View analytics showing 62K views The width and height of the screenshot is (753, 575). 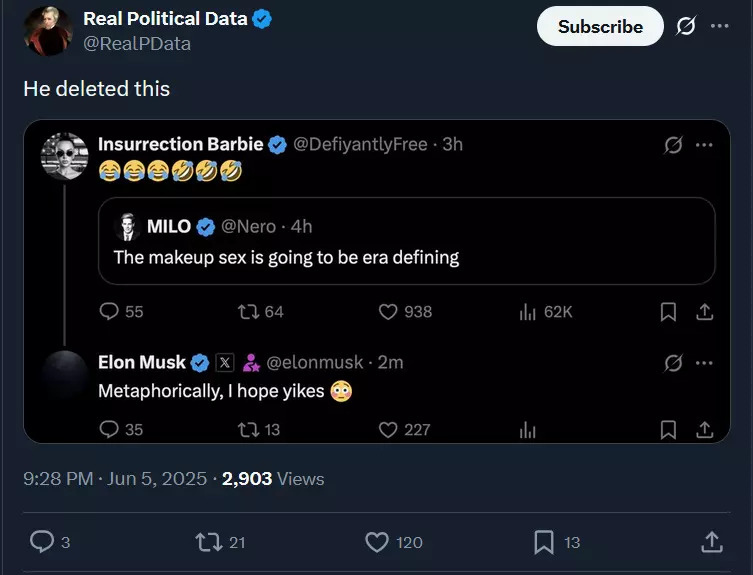pyautogui.click(x=529, y=312)
